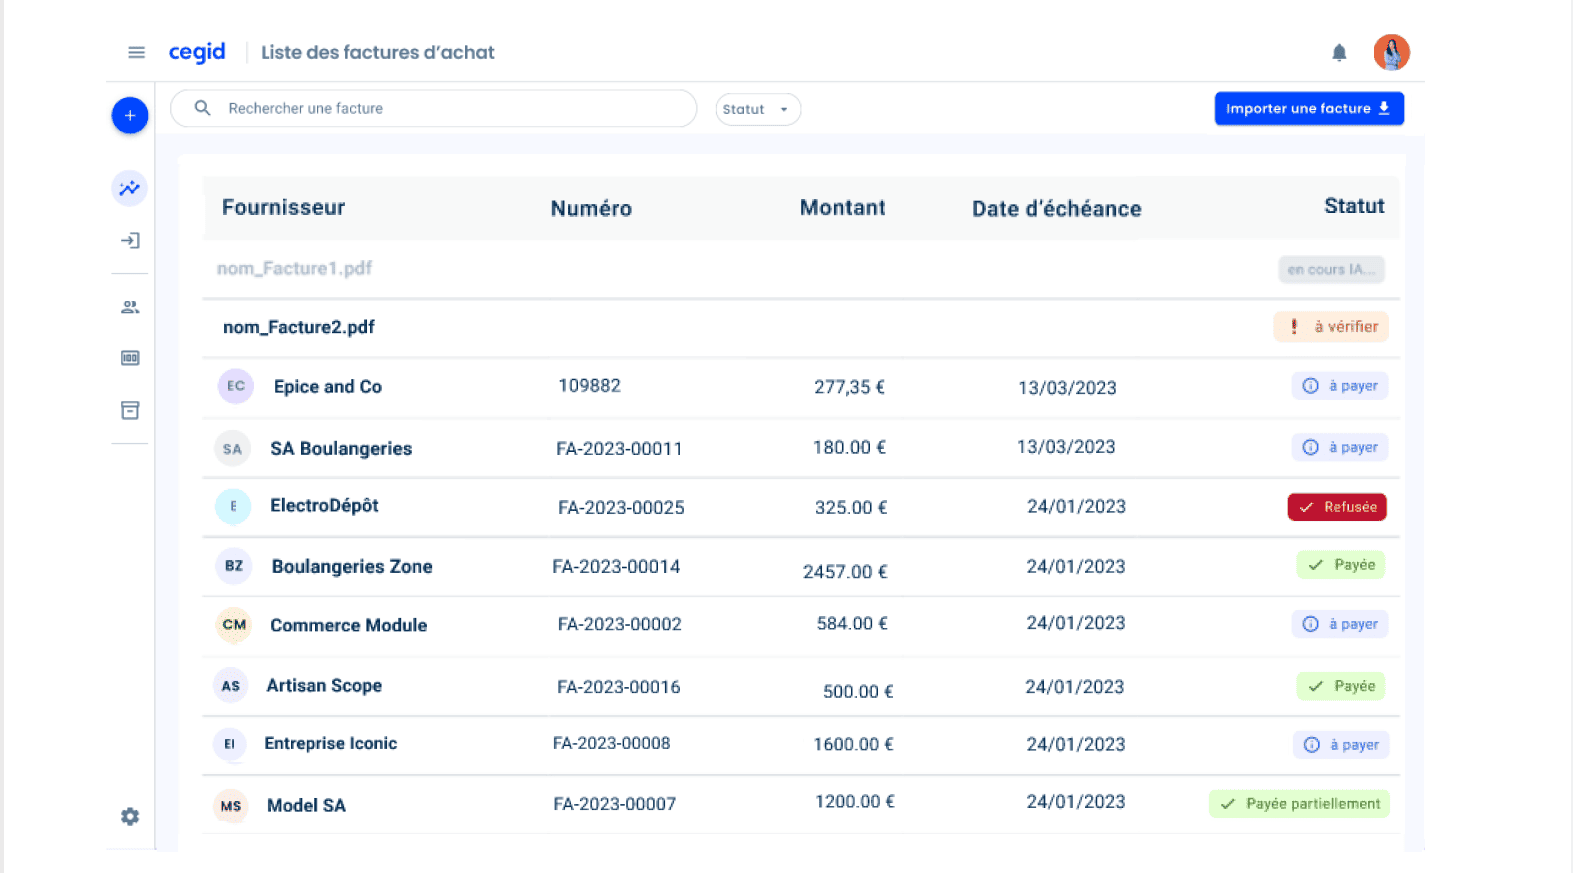This screenshot has width=1573, height=885.
Task: Click the blue plus add button
Action: (130, 116)
